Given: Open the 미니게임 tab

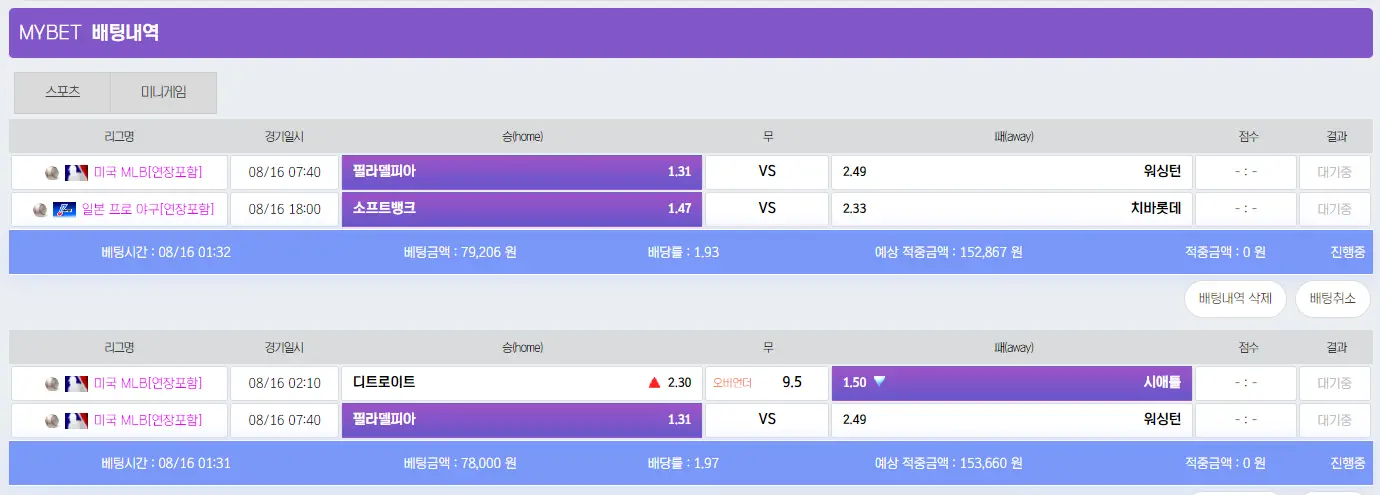Looking at the screenshot, I should click(164, 92).
